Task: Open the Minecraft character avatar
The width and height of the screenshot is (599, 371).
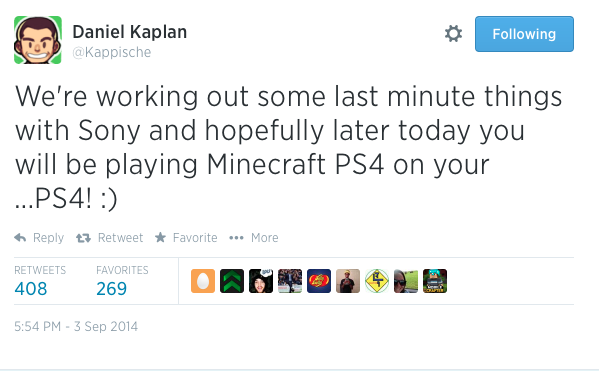Action: coord(435,281)
